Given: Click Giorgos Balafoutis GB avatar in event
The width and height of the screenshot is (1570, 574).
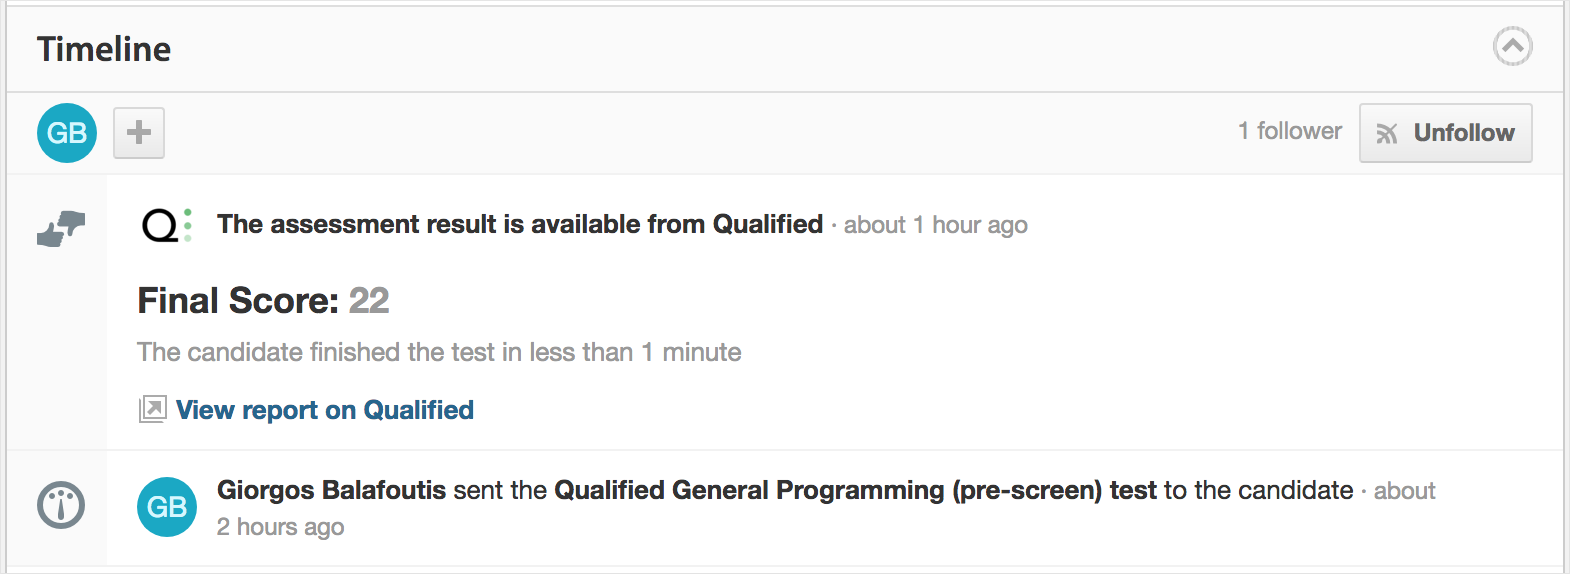Looking at the screenshot, I should [x=167, y=507].
